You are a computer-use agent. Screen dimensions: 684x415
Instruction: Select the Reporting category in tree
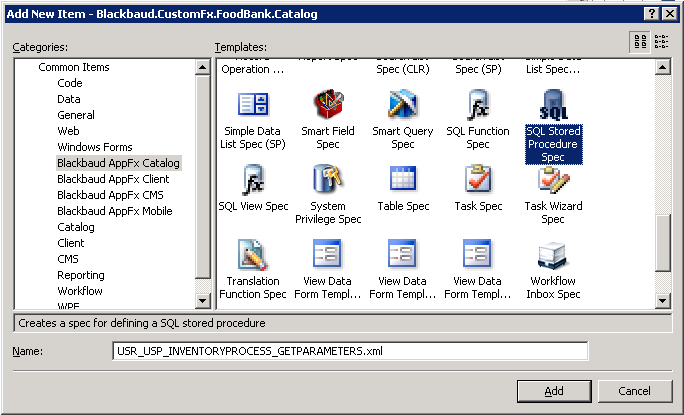(x=80, y=275)
